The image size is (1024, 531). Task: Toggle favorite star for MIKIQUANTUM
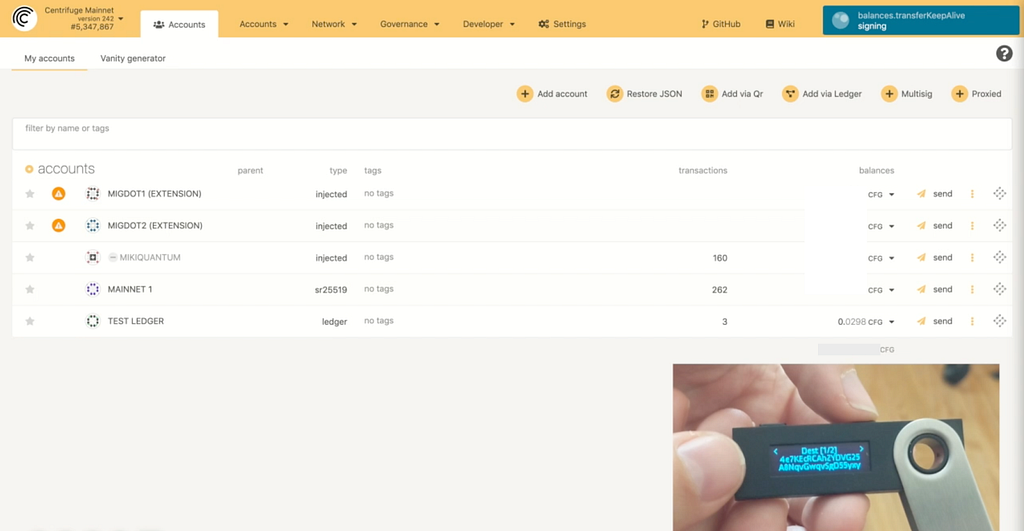30,258
